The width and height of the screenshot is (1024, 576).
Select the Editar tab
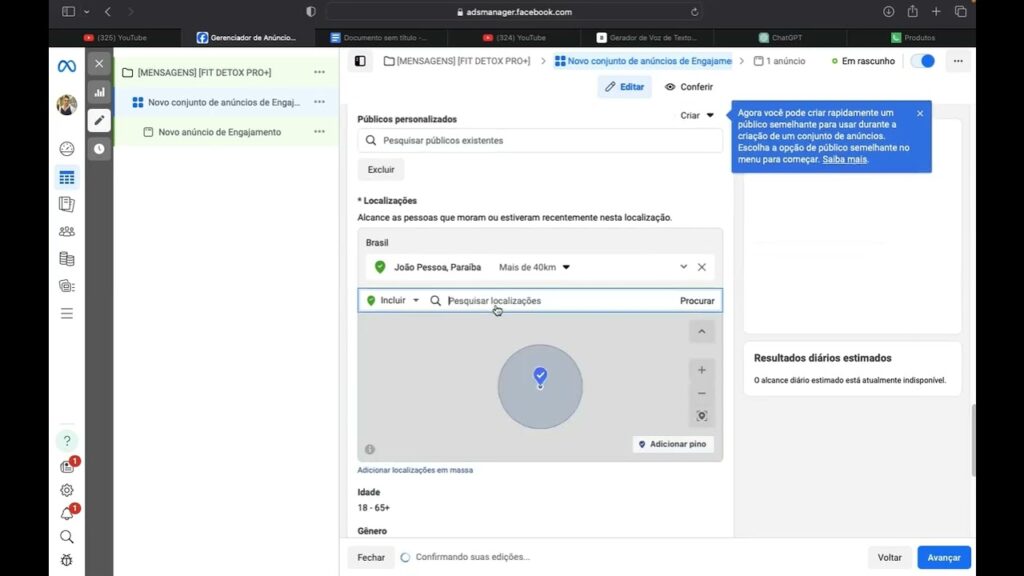(x=624, y=87)
